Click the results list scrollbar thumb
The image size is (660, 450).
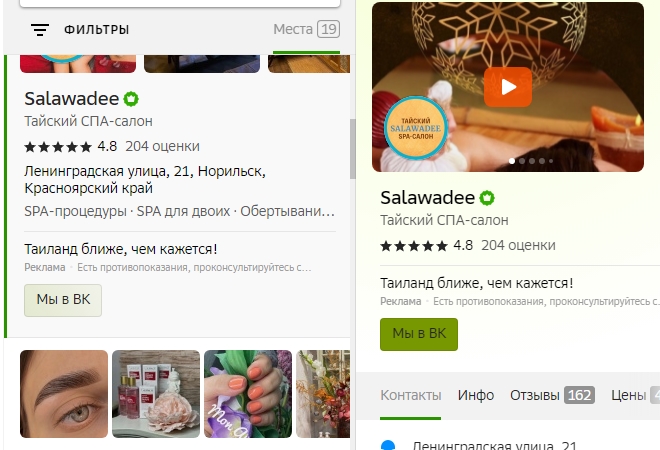pyautogui.click(x=353, y=149)
